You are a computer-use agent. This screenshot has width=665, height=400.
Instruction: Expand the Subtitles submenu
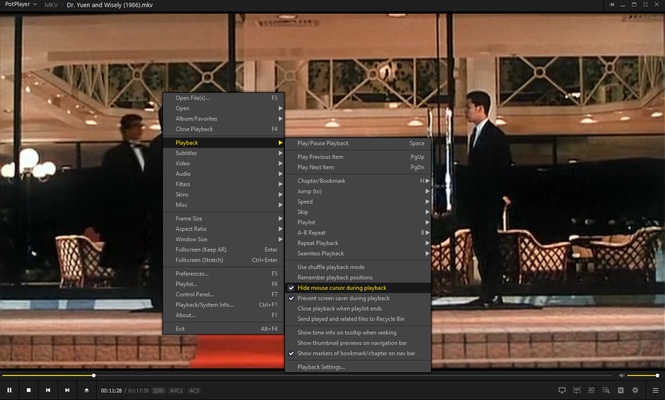click(224, 153)
